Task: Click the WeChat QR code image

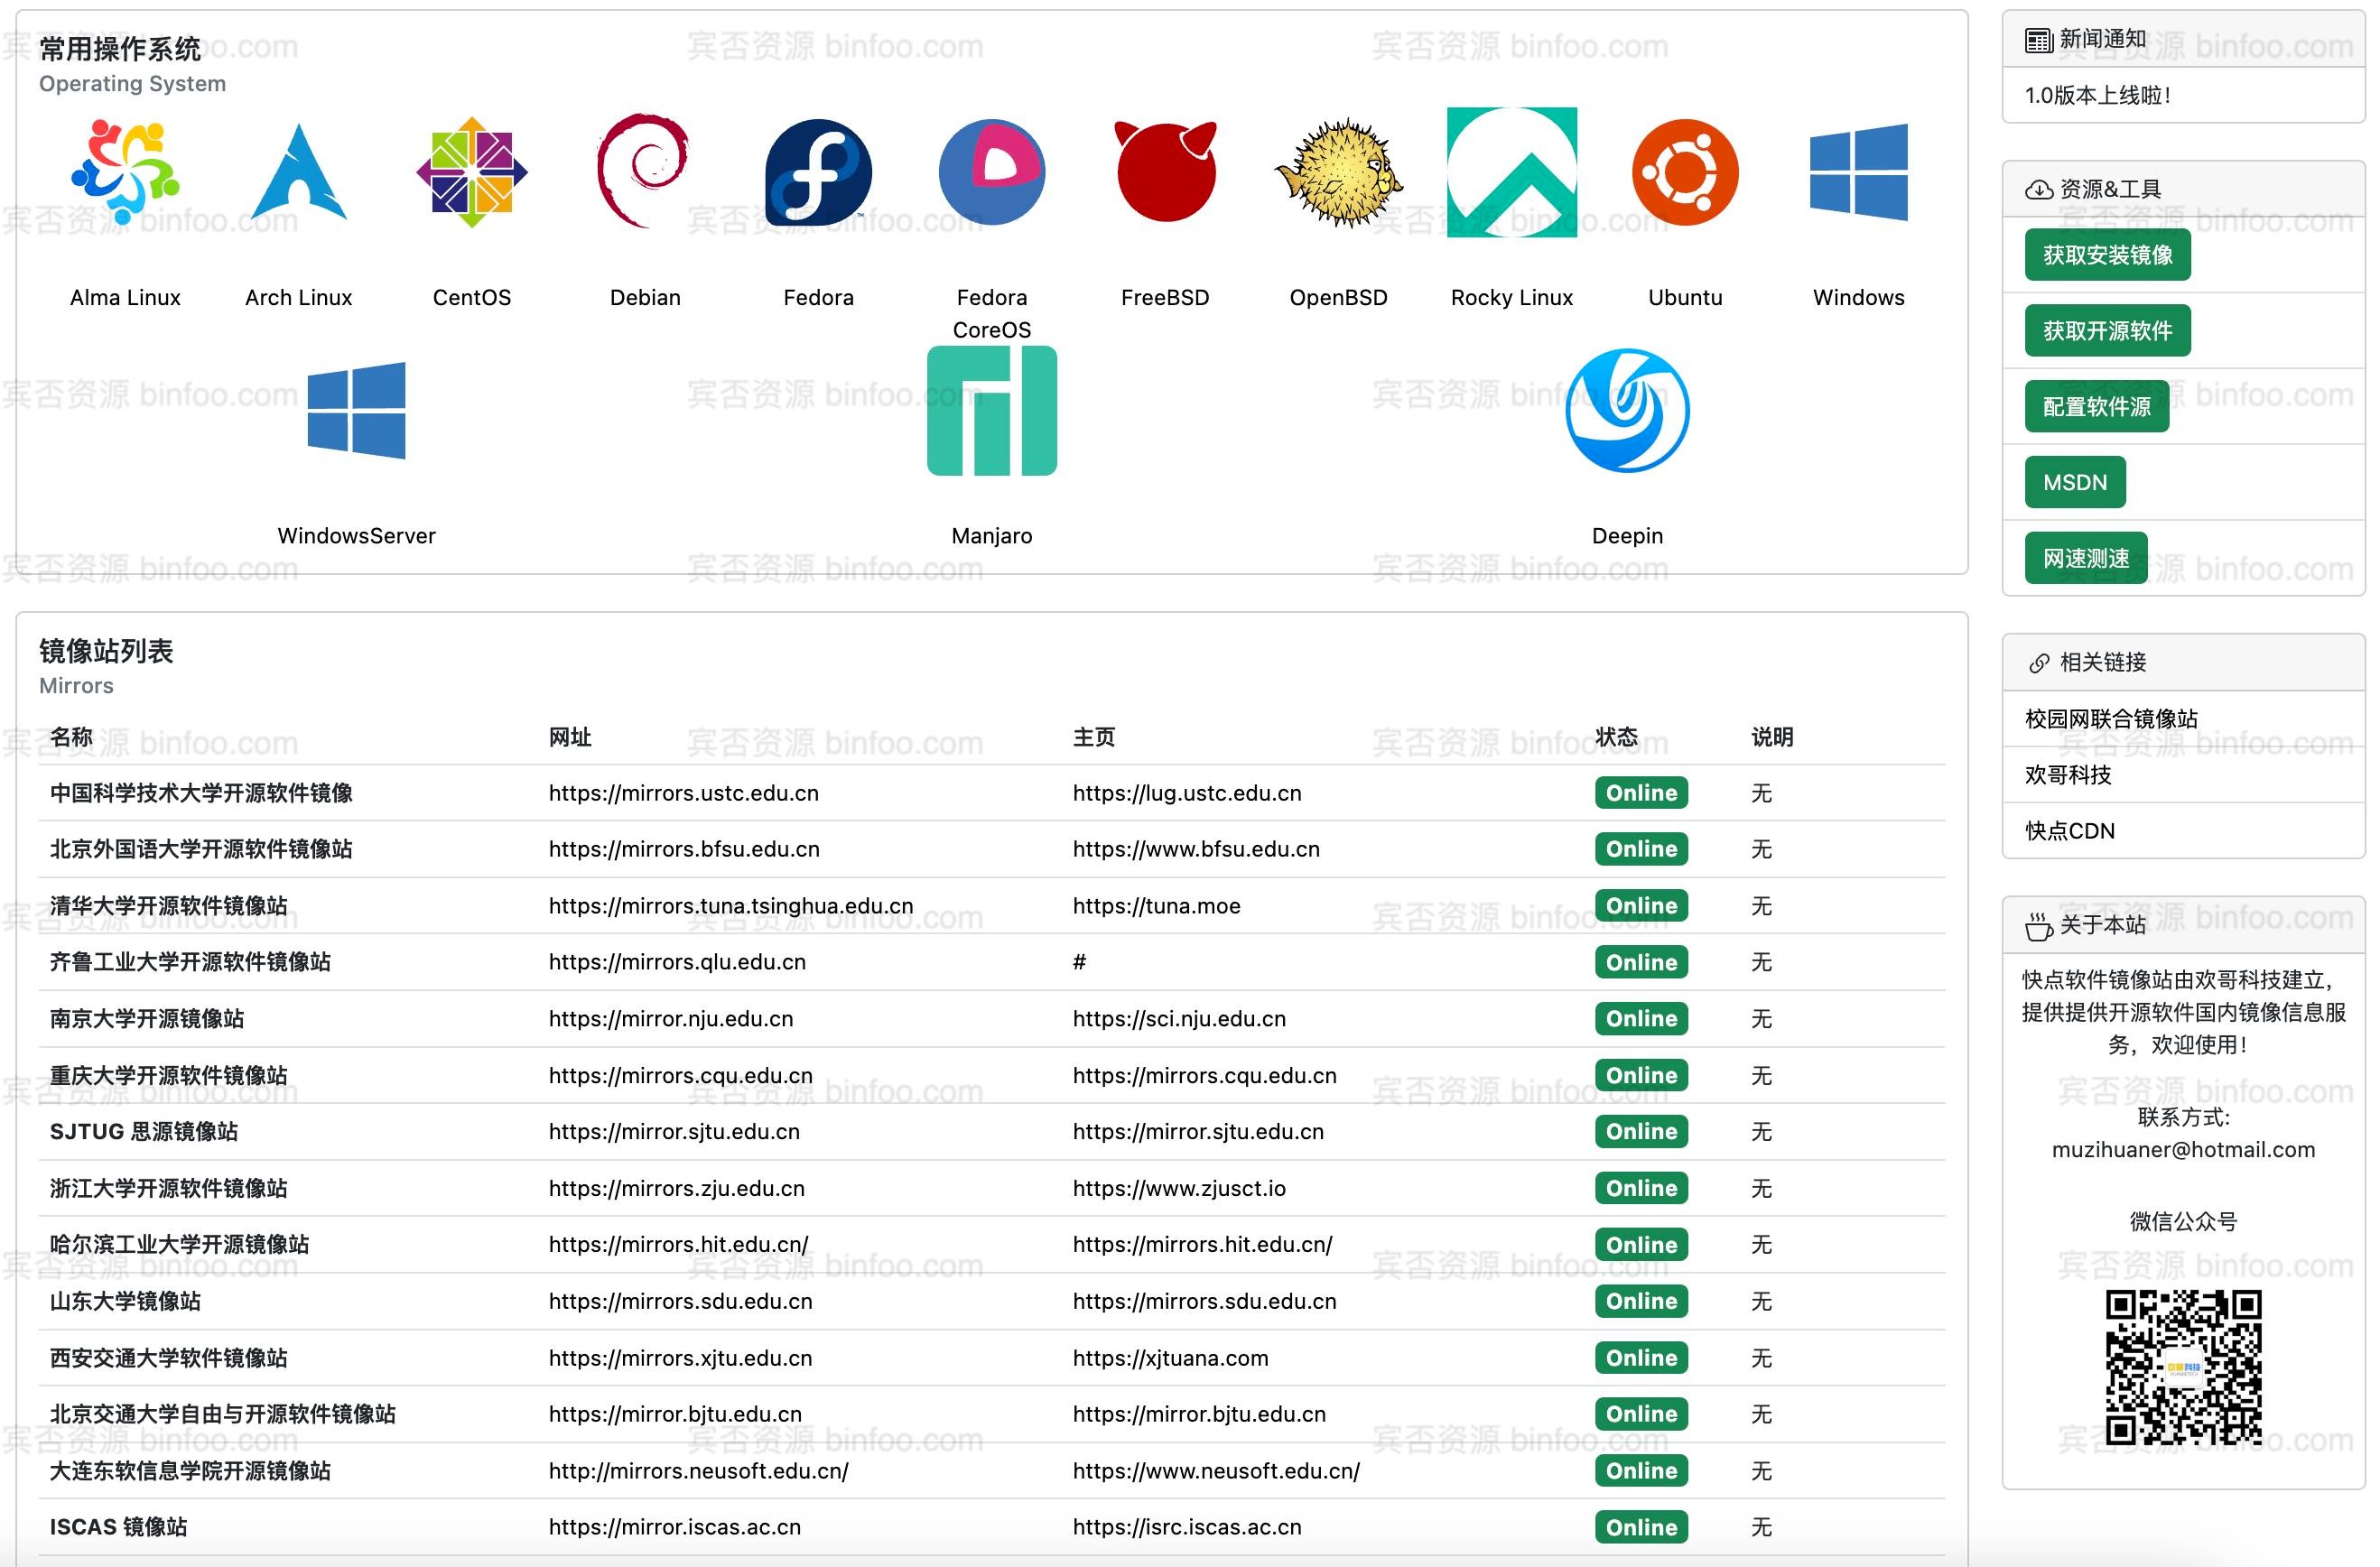Action: pos(2183,1367)
